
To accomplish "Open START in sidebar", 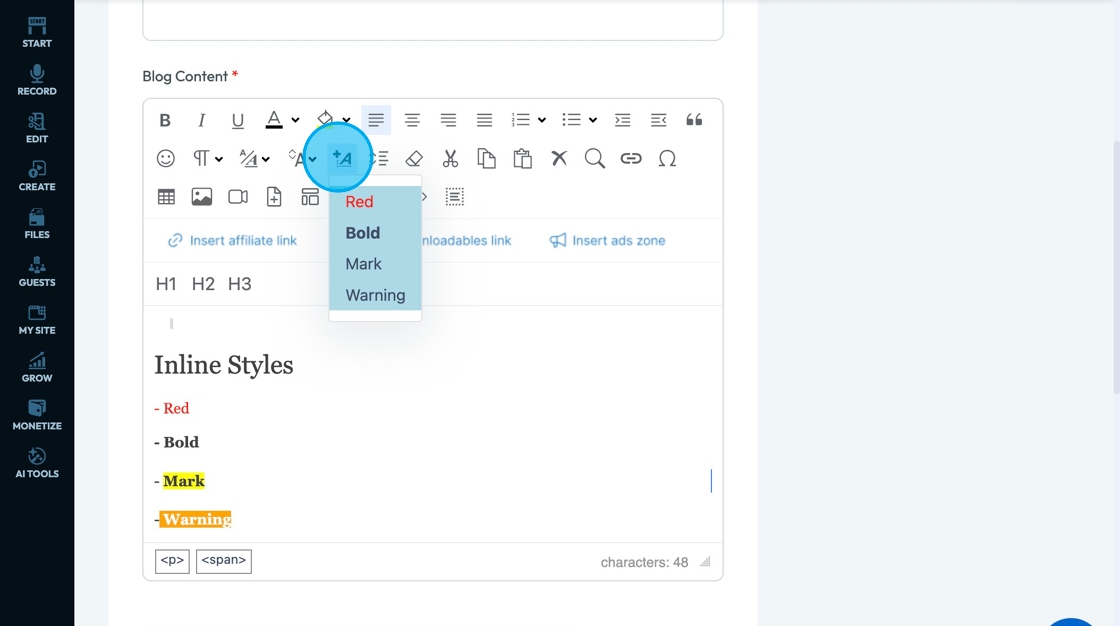I will tap(37, 32).
